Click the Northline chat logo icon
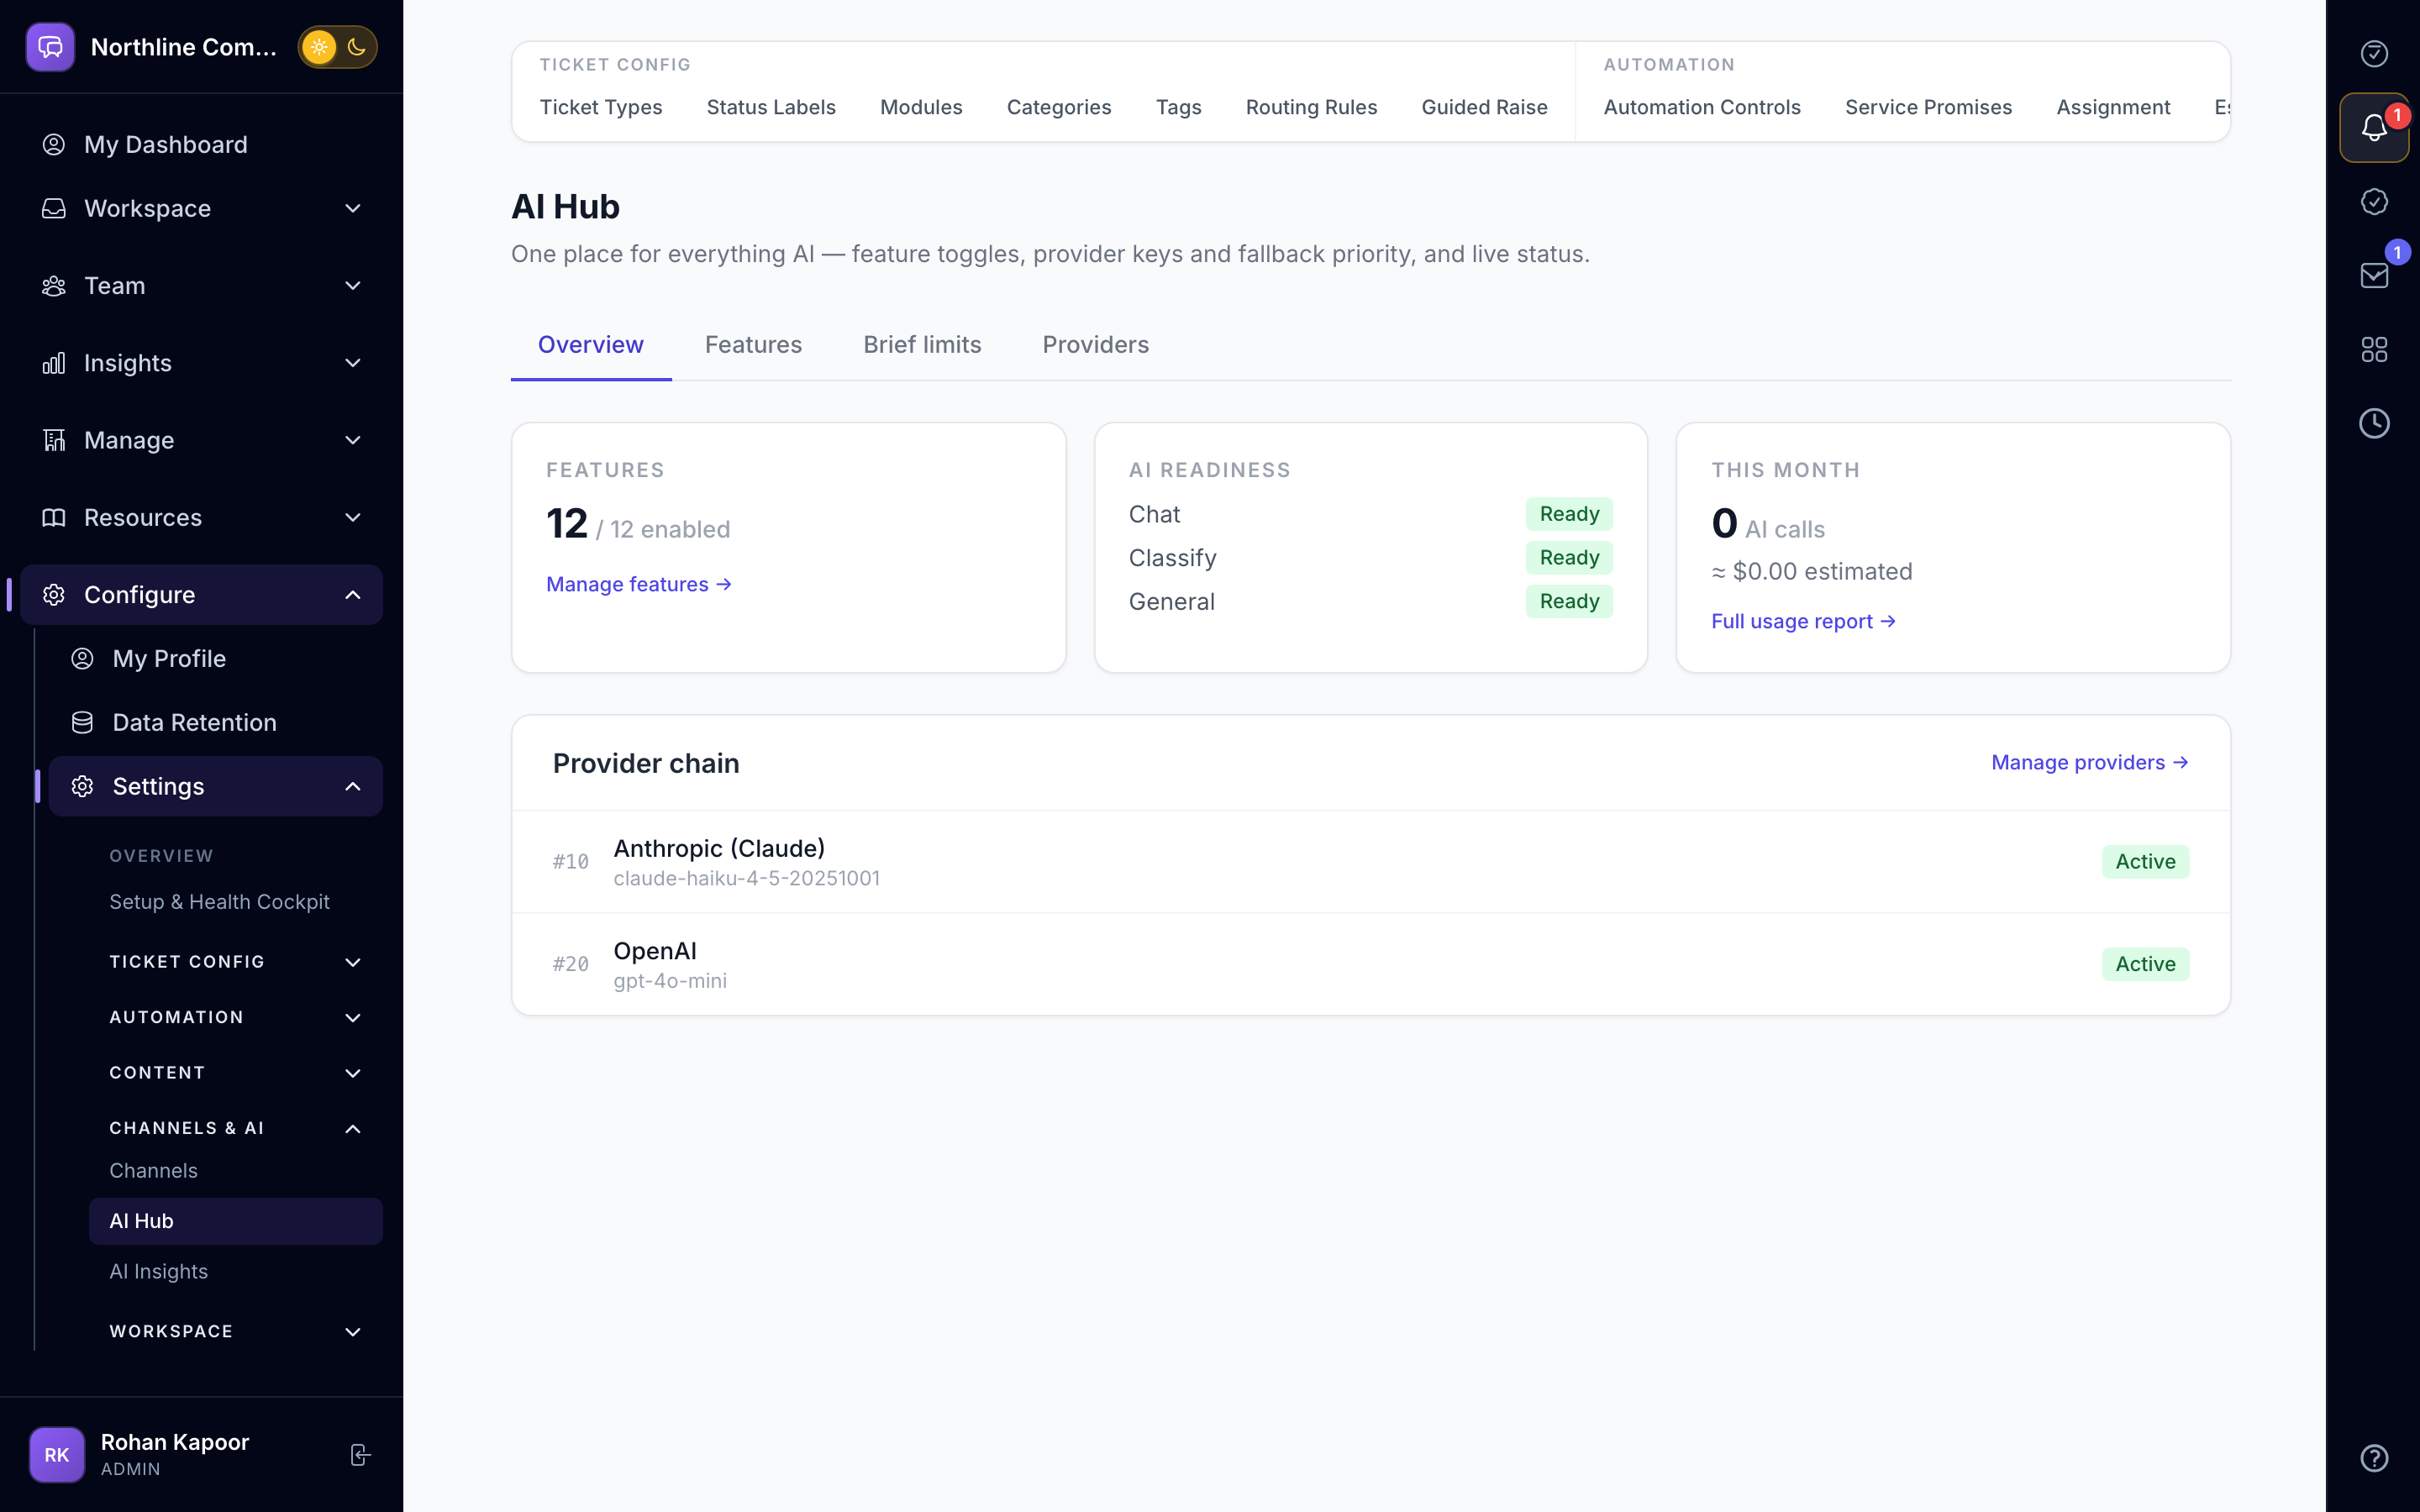The width and height of the screenshot is (2420, 1512). pos(50,47)
